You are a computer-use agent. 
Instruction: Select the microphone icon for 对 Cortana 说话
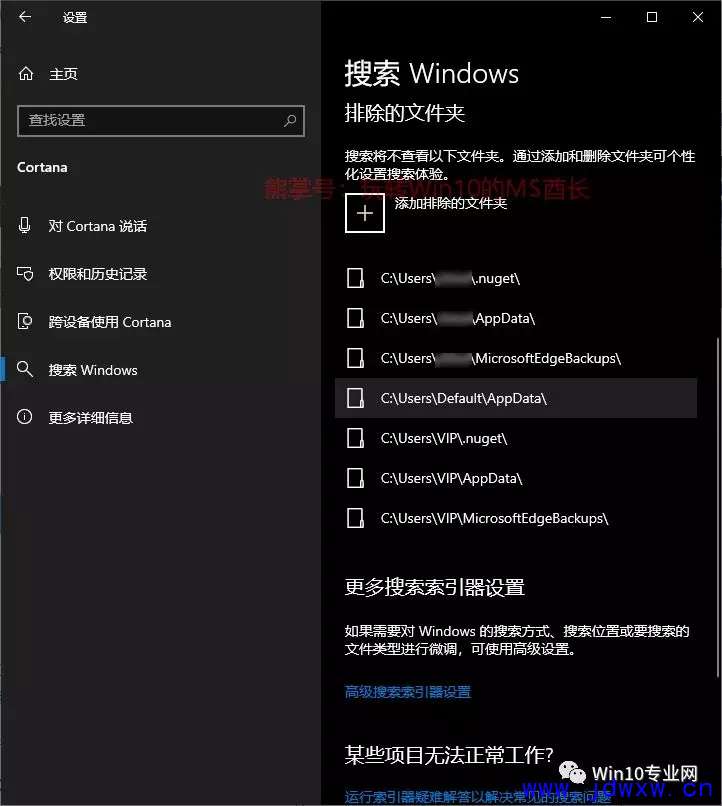point(24,225)
